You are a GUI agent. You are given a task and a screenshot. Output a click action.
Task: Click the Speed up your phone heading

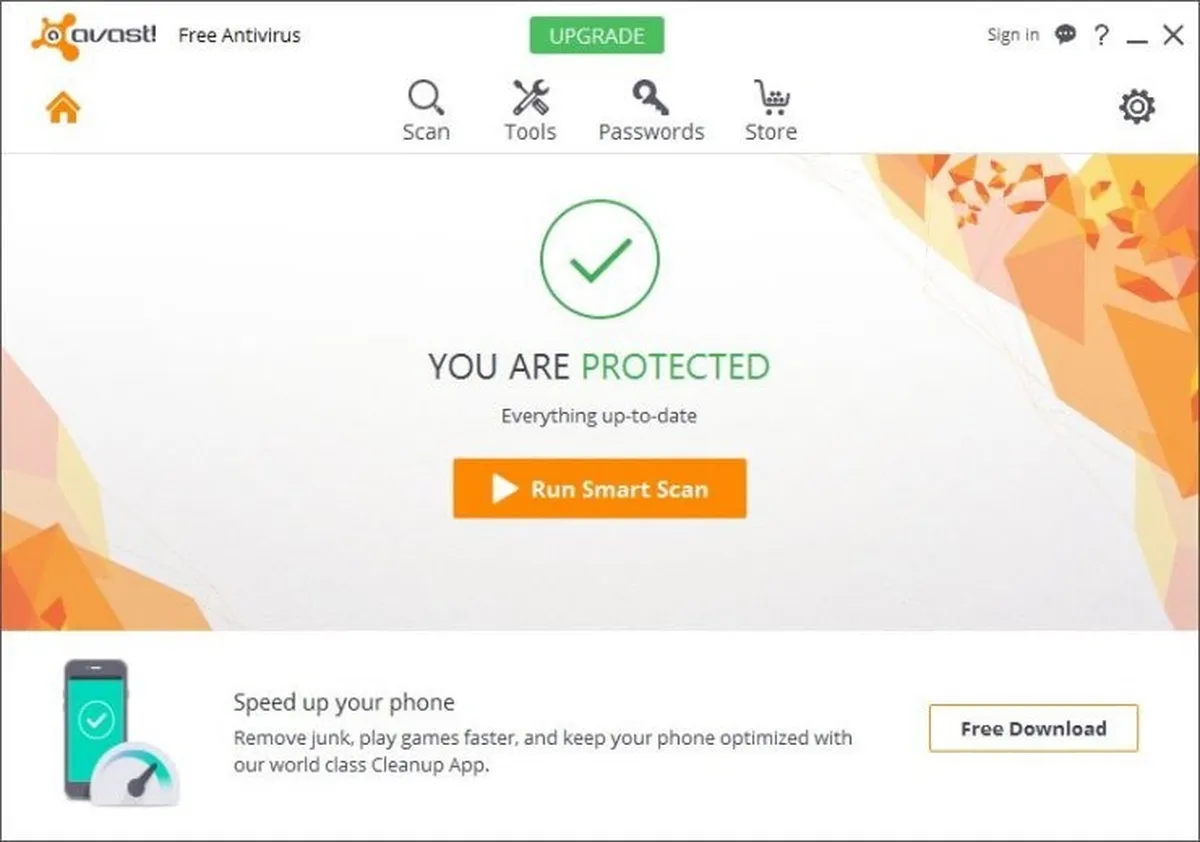344,702
